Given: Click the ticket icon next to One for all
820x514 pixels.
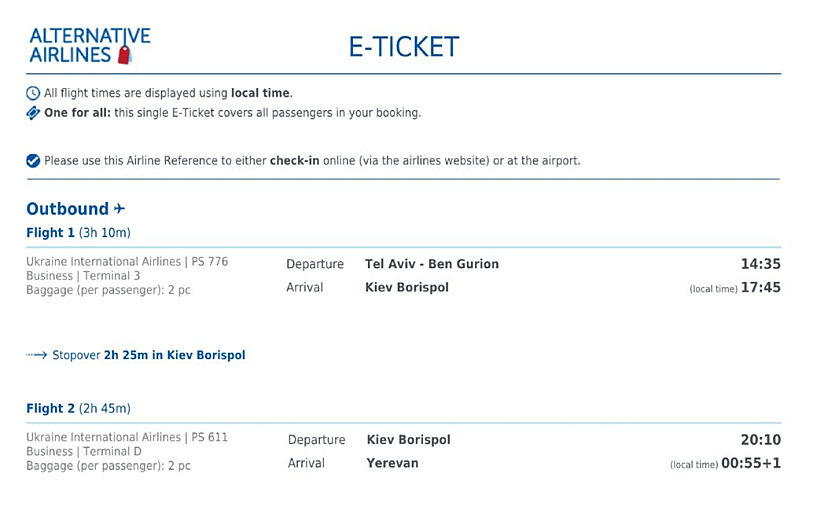Looking at the screenshot, I should [33, 113].
